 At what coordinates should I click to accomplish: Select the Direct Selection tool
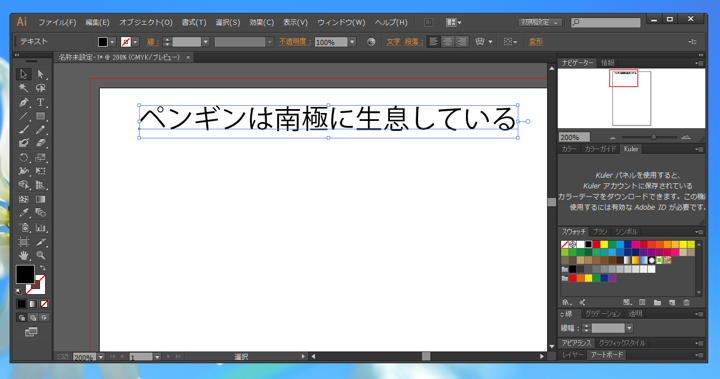[x=40, y=74]
